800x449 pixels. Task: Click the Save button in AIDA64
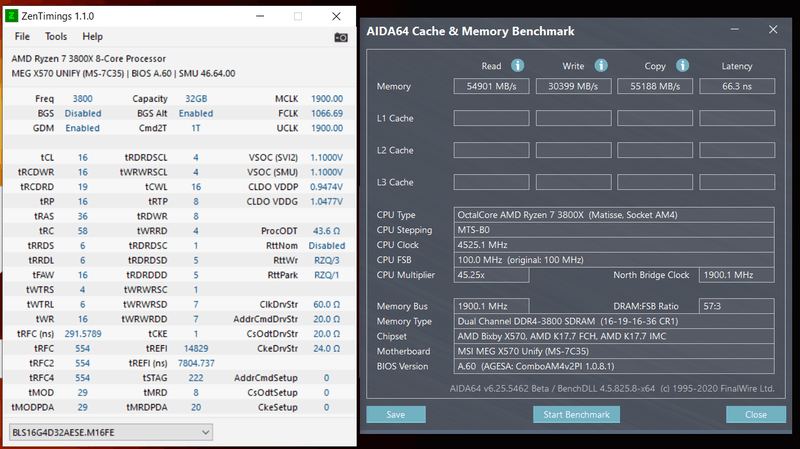coord(396,414)
